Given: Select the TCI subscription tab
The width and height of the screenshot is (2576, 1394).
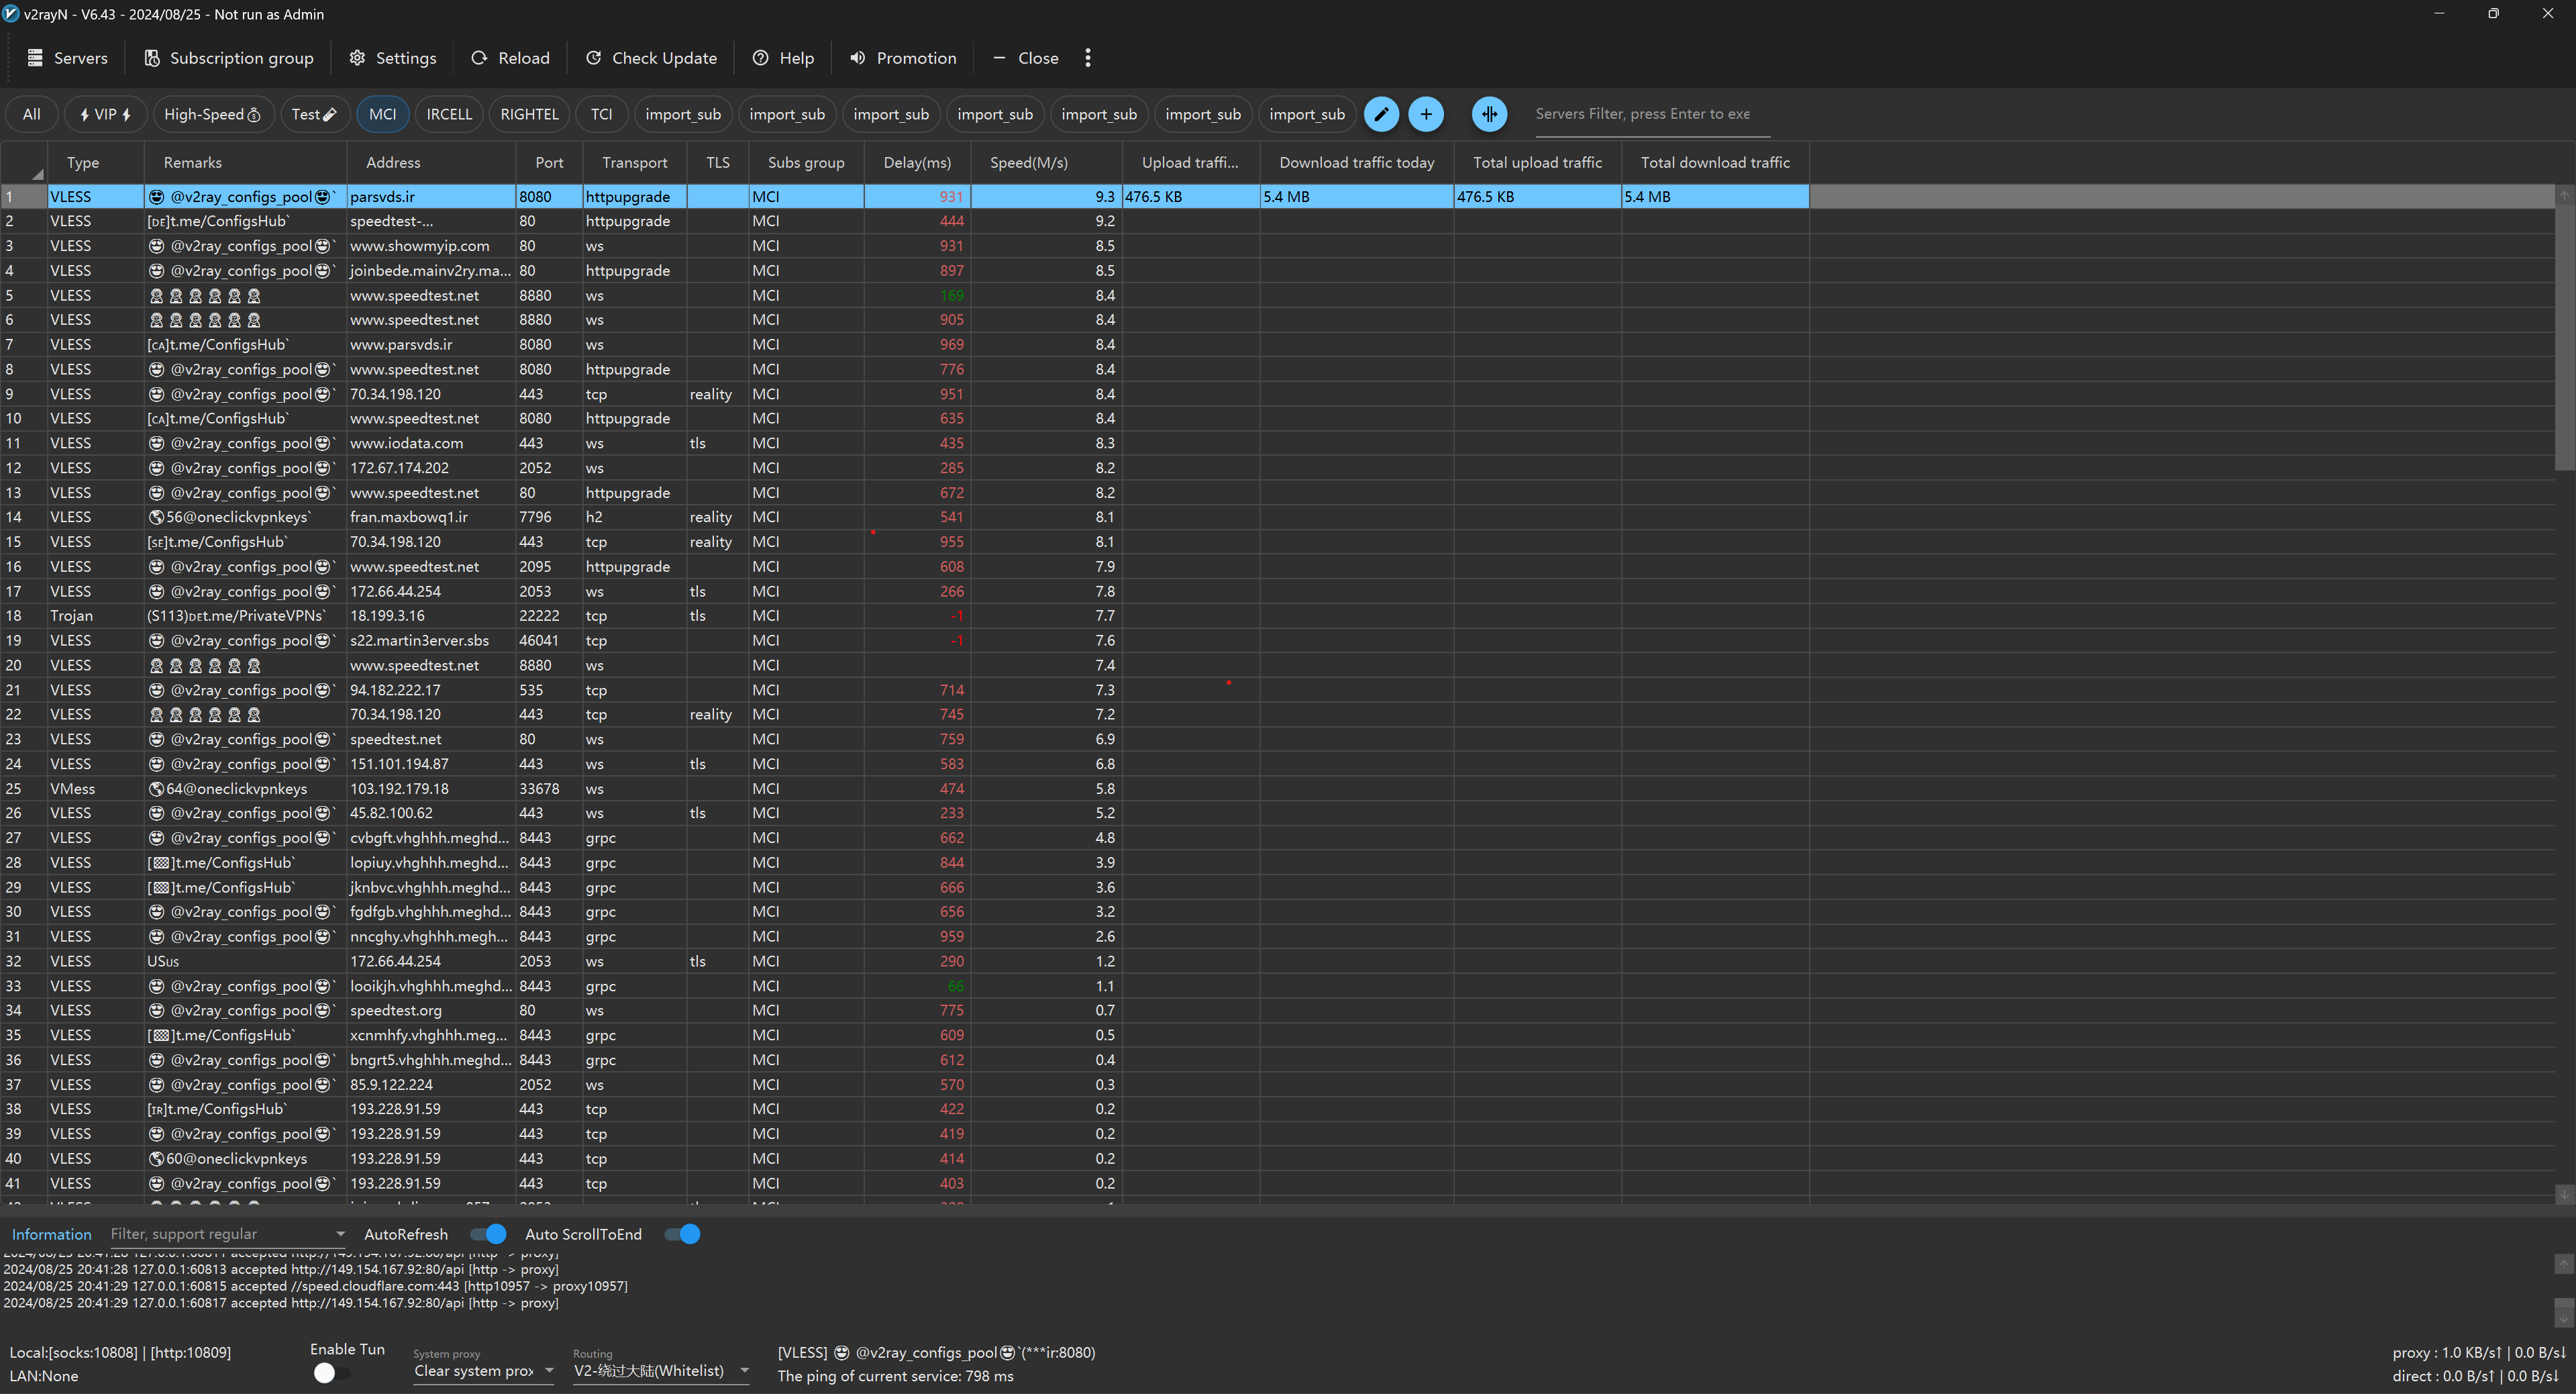Looking at the screenshot, I should point(601,114).
